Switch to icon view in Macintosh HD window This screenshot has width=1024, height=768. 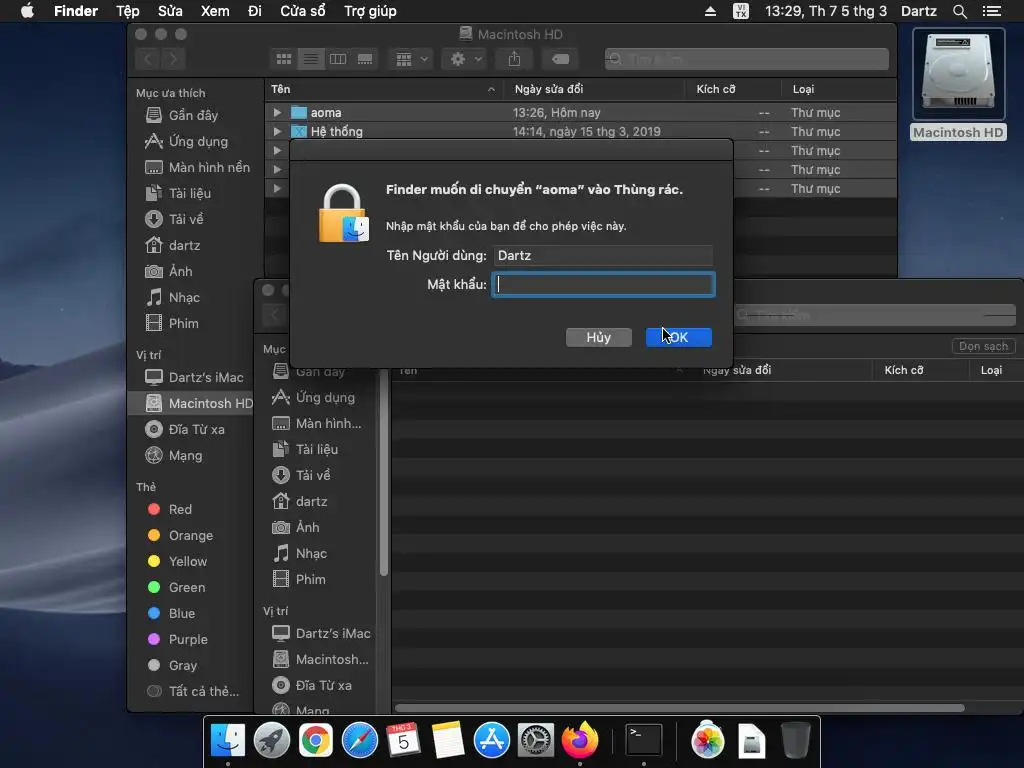[284, 59]
